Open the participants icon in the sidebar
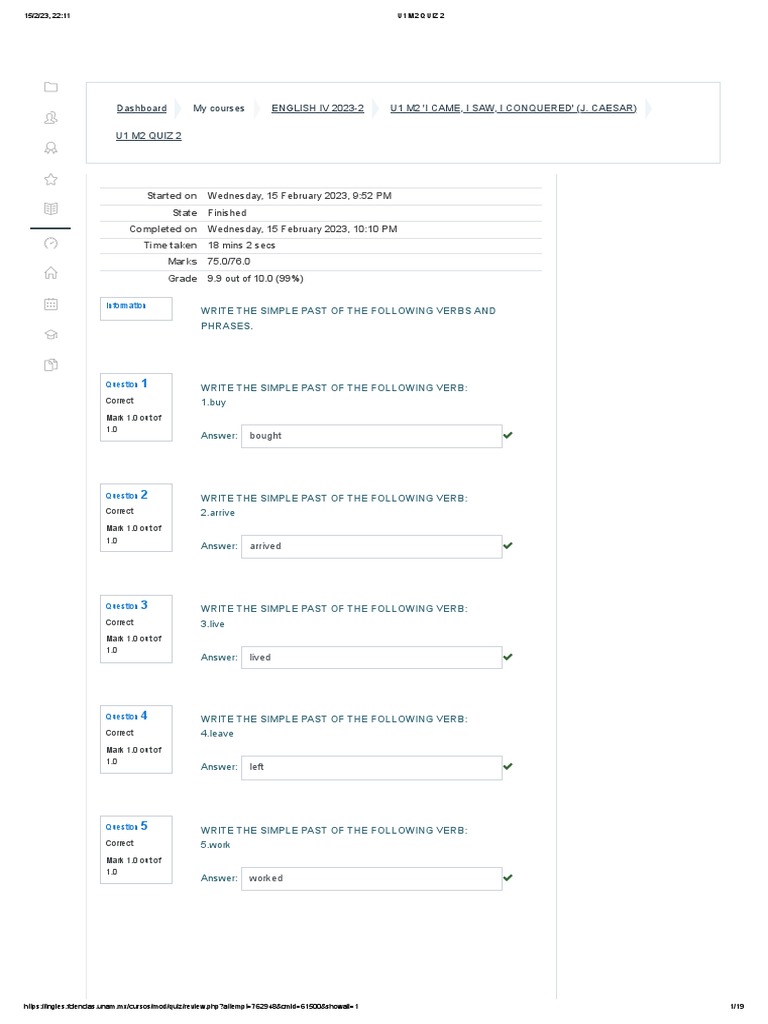The width and height of the screenshot is (768, 1024). (51, 118)
